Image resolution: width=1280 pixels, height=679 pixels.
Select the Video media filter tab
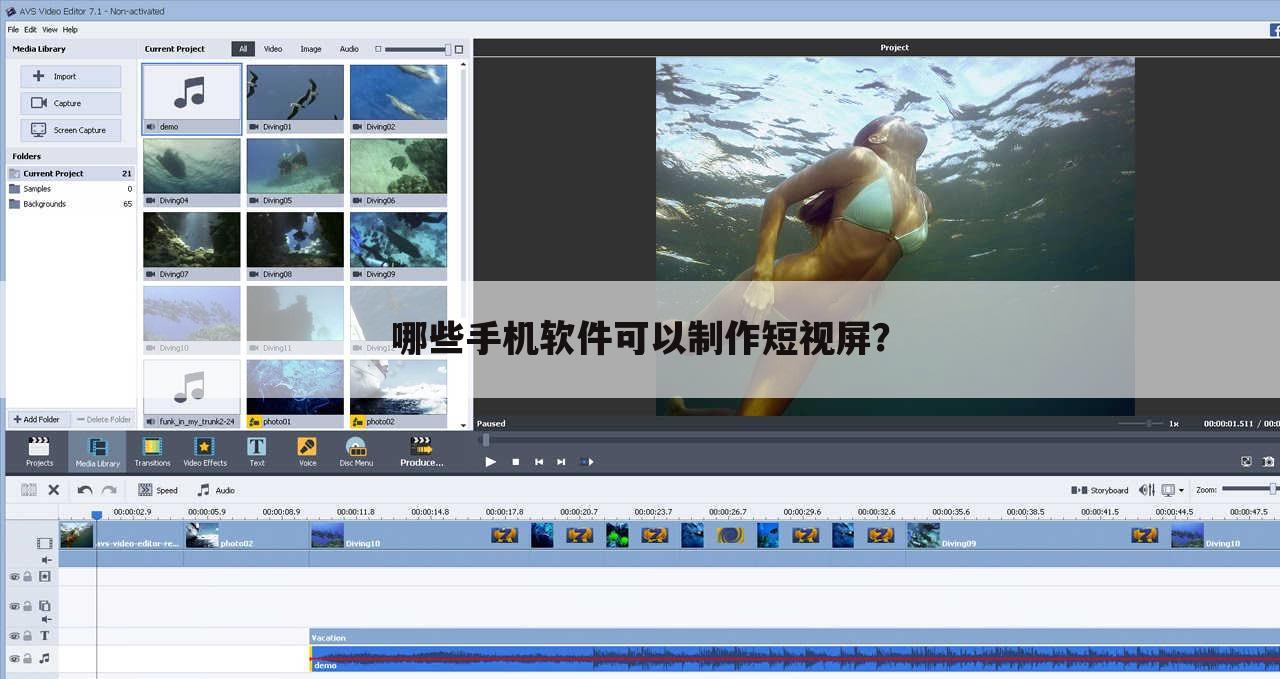273,49
